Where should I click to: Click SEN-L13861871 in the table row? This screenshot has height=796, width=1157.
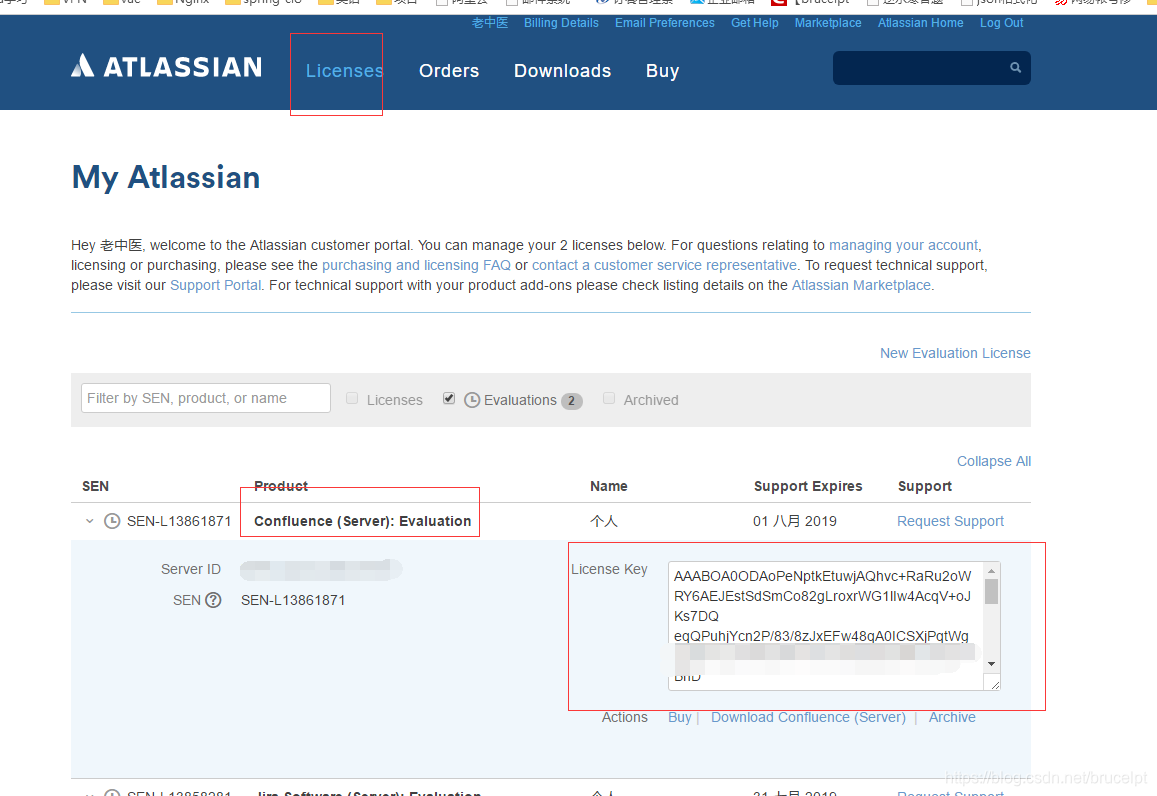179,521
